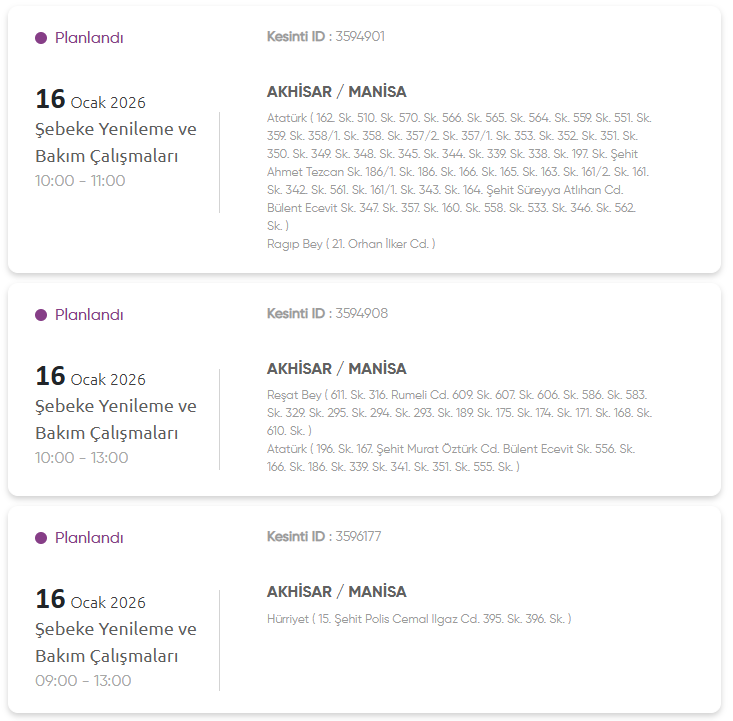Click the Reşat Bey street list
The width and height of the screenshot is (733, 721).
(x=459, y=412)
